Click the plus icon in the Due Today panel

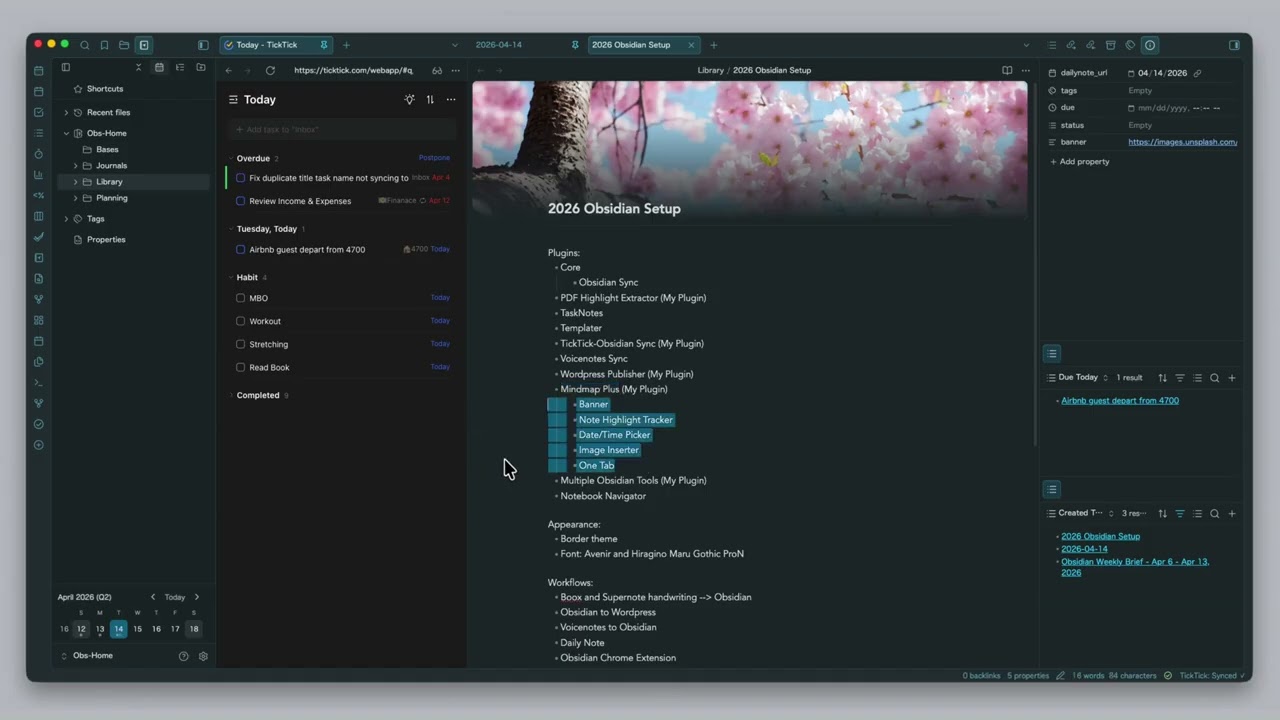1232,378
